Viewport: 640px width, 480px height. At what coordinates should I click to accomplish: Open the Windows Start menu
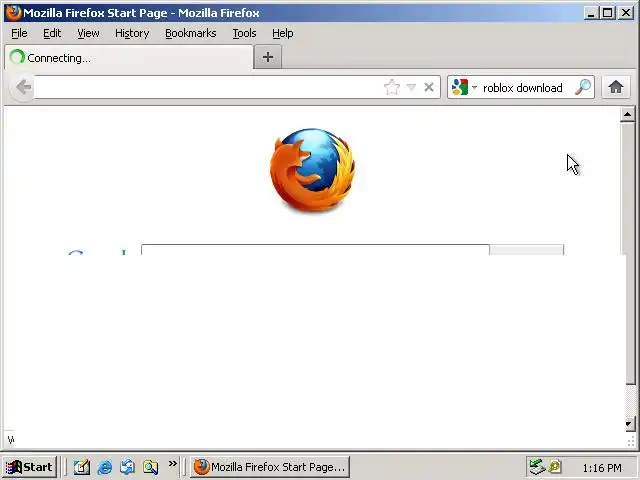pos(29,467)
